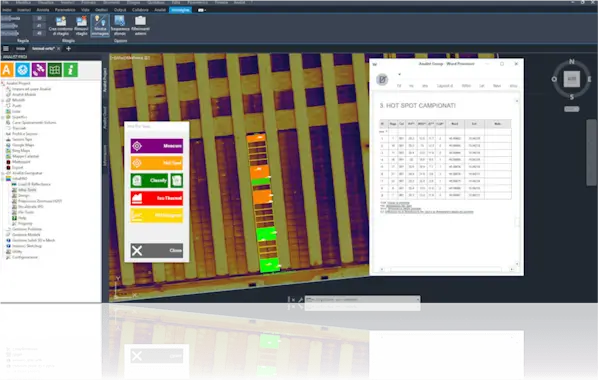Image resolution: width=598 pixels, height=380 pixels.
Task: Expand the Superfici tree node
Action: pyautogui.click(x=3, y=117)
